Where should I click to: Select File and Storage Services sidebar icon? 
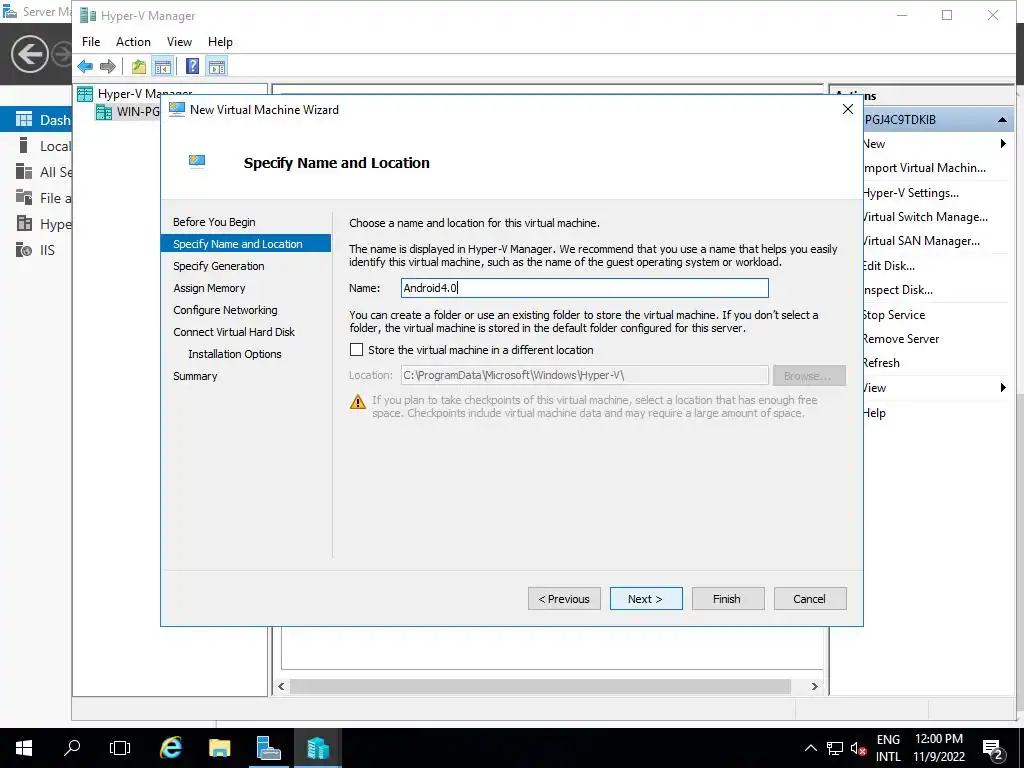pos(24,197)
